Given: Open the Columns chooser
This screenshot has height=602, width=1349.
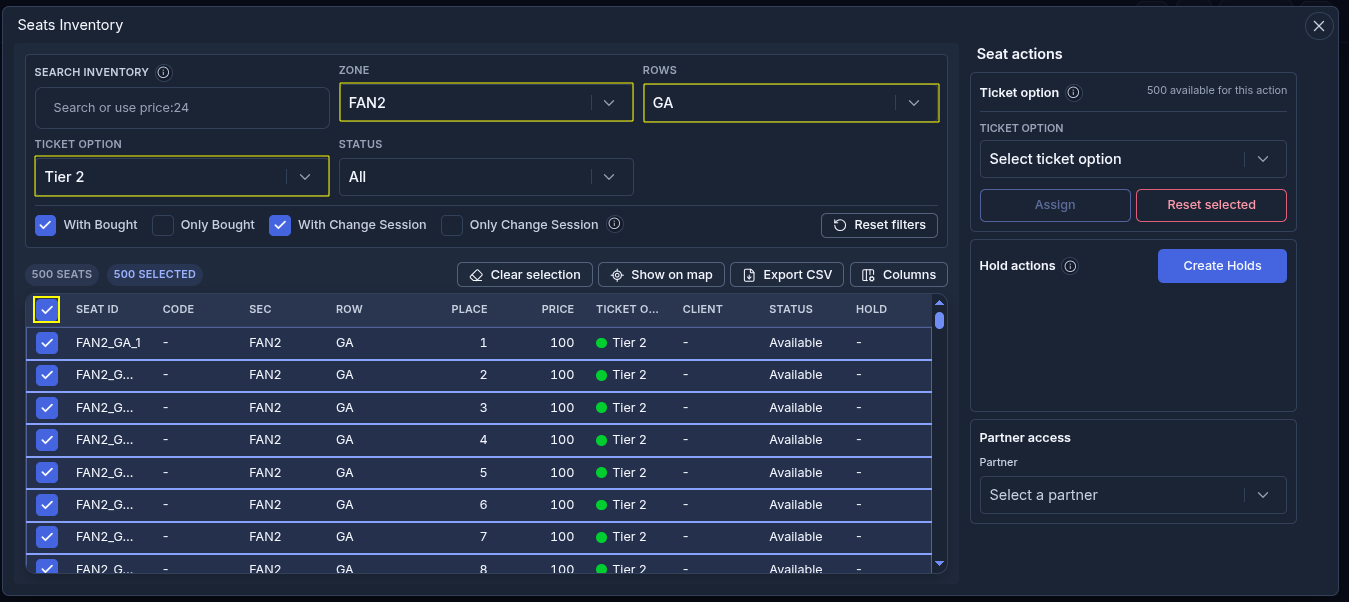Looking at the screenshot, I should pos(899,275).
